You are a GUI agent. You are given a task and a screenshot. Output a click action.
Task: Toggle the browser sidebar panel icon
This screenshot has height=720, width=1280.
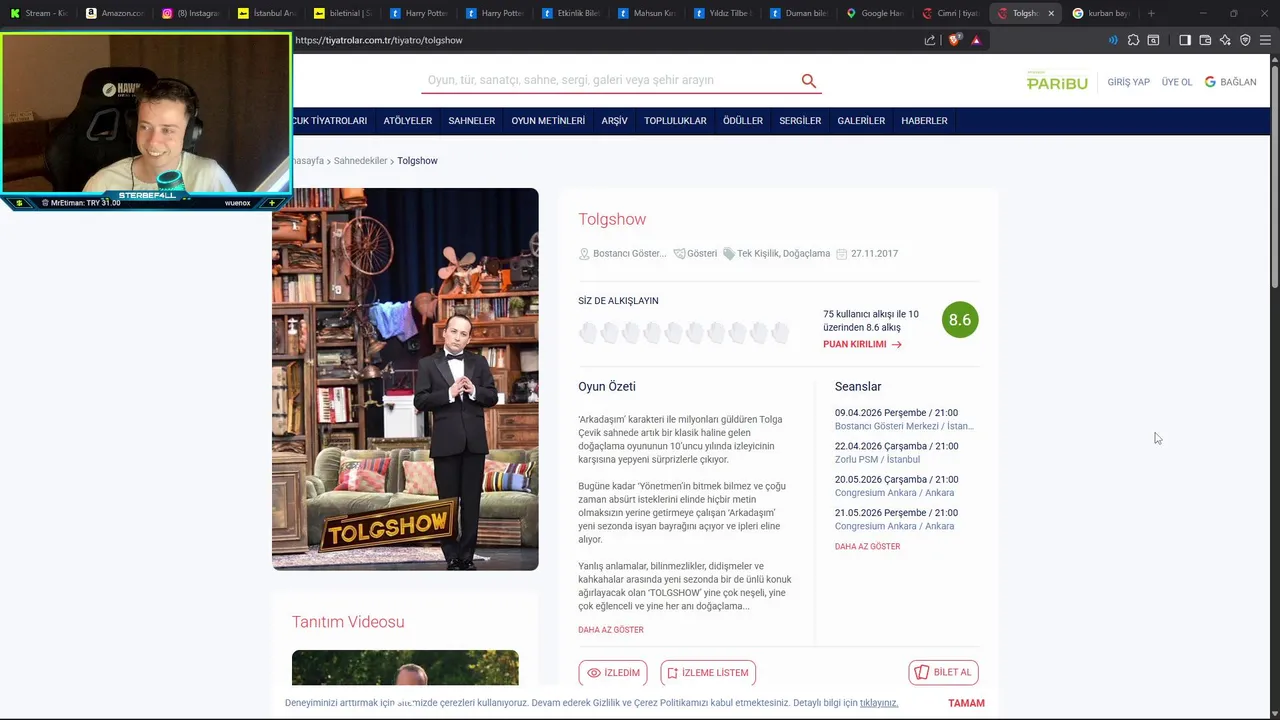(x=1185, y=40)
